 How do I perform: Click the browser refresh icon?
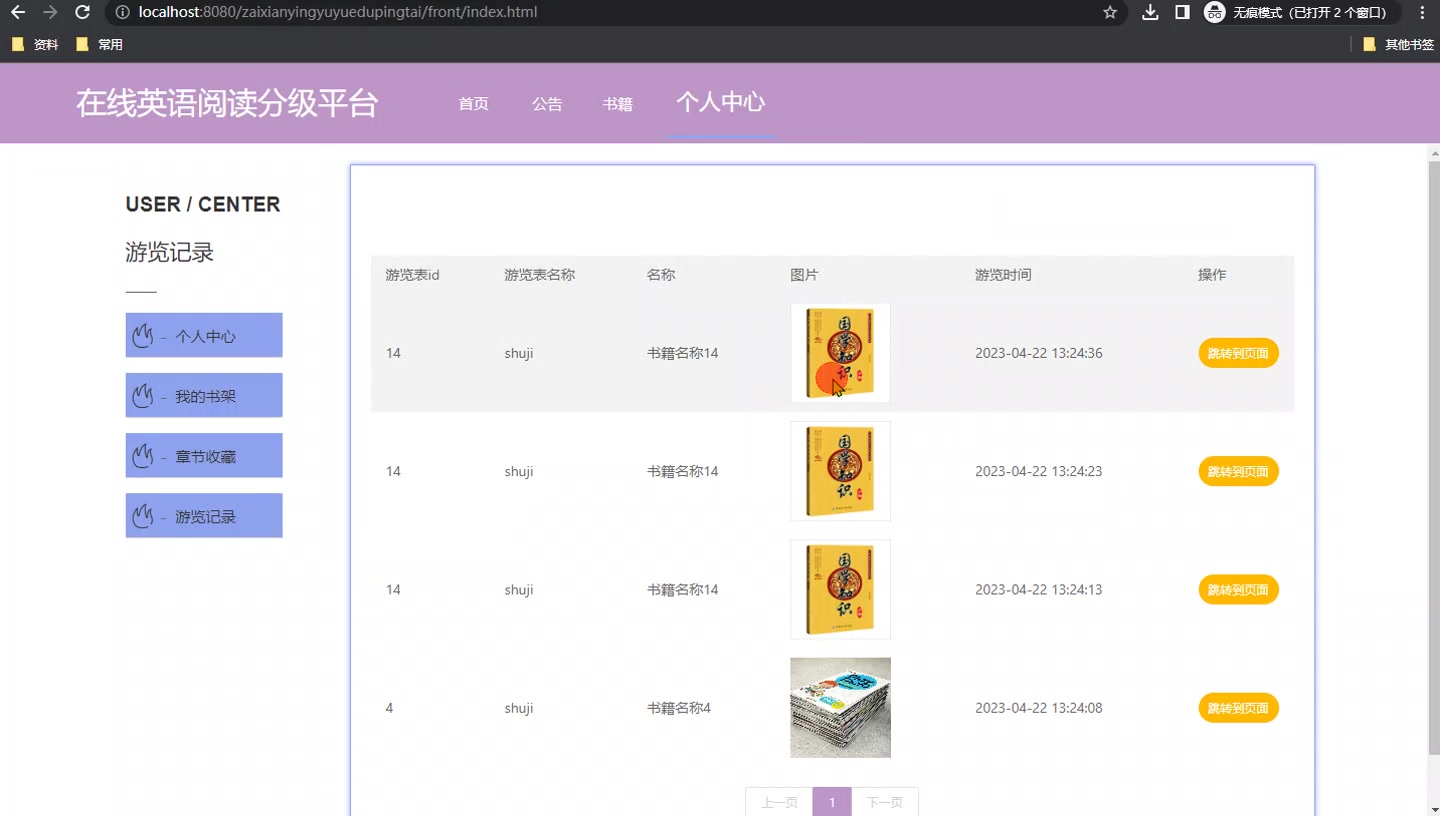[82, 13]
